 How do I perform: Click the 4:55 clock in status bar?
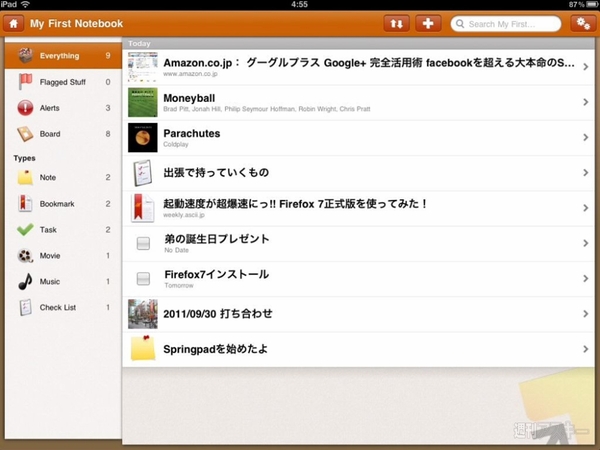[299, 4]
